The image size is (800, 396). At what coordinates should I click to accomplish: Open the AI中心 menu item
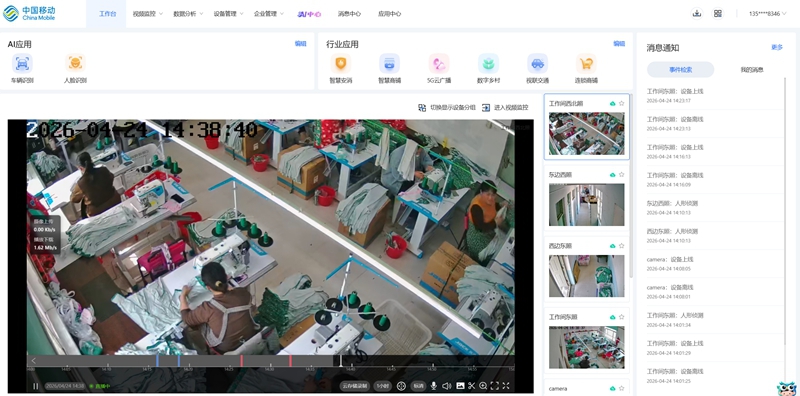(309, 14)
